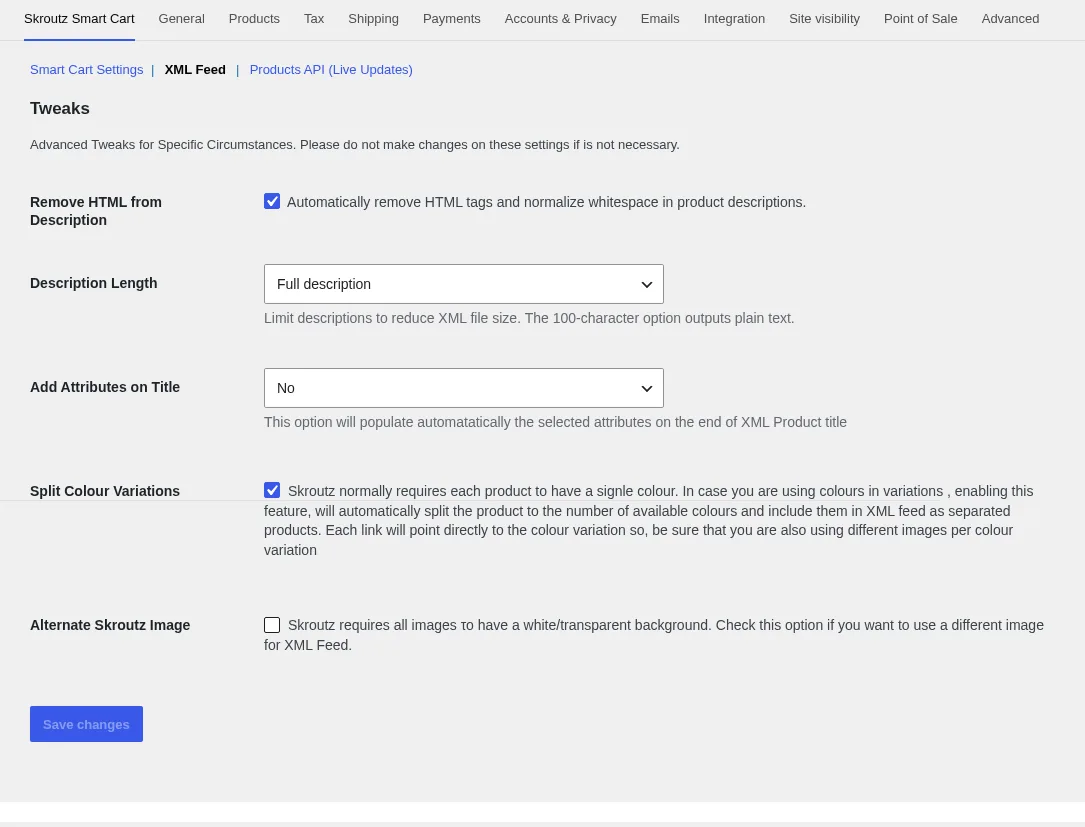Click the 'Description Length' label
The height and width of the screenshot is (827, 1085).
point(93,283)
